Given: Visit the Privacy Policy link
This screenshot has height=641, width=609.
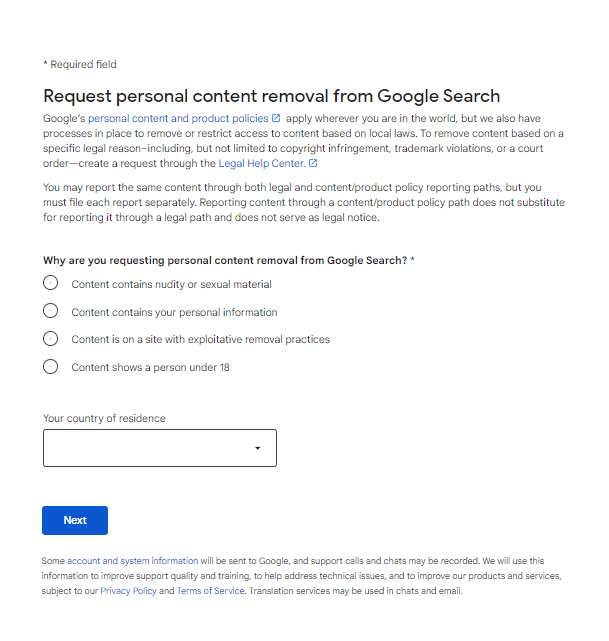Looking at the screenshot, I should point(128,591).
